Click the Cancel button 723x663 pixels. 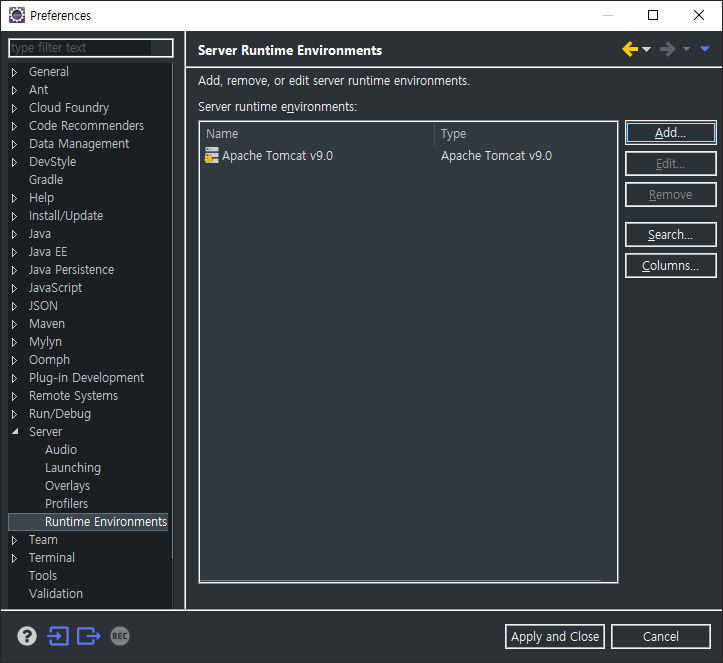click(661, 636)
